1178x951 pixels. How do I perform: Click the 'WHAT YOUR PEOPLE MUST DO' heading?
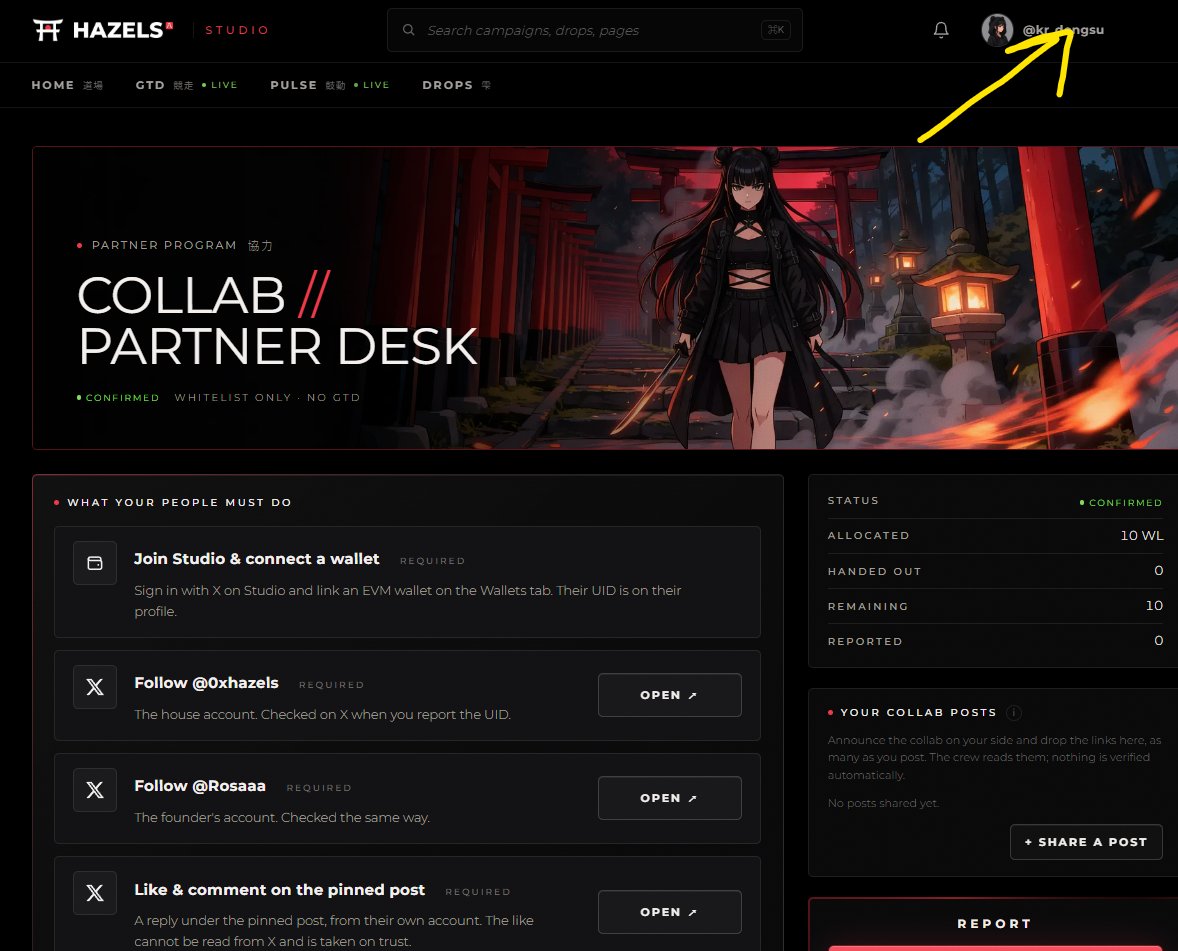tap(180, 503)
